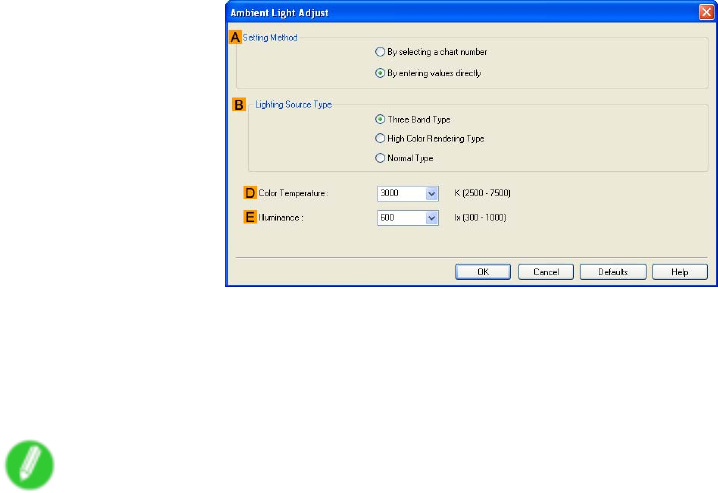Screen dimensions: 718x493
Task: Click the green pencil note icon
Action: pyautogui.click(x=30, y=465)
